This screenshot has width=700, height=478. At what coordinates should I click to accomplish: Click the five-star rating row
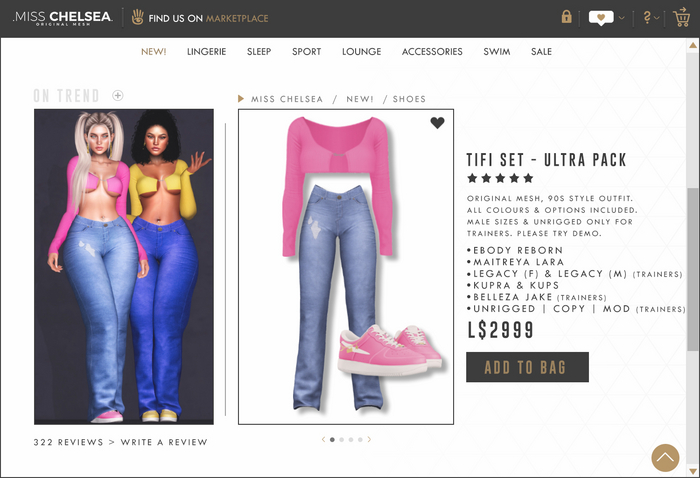point(500,179)
